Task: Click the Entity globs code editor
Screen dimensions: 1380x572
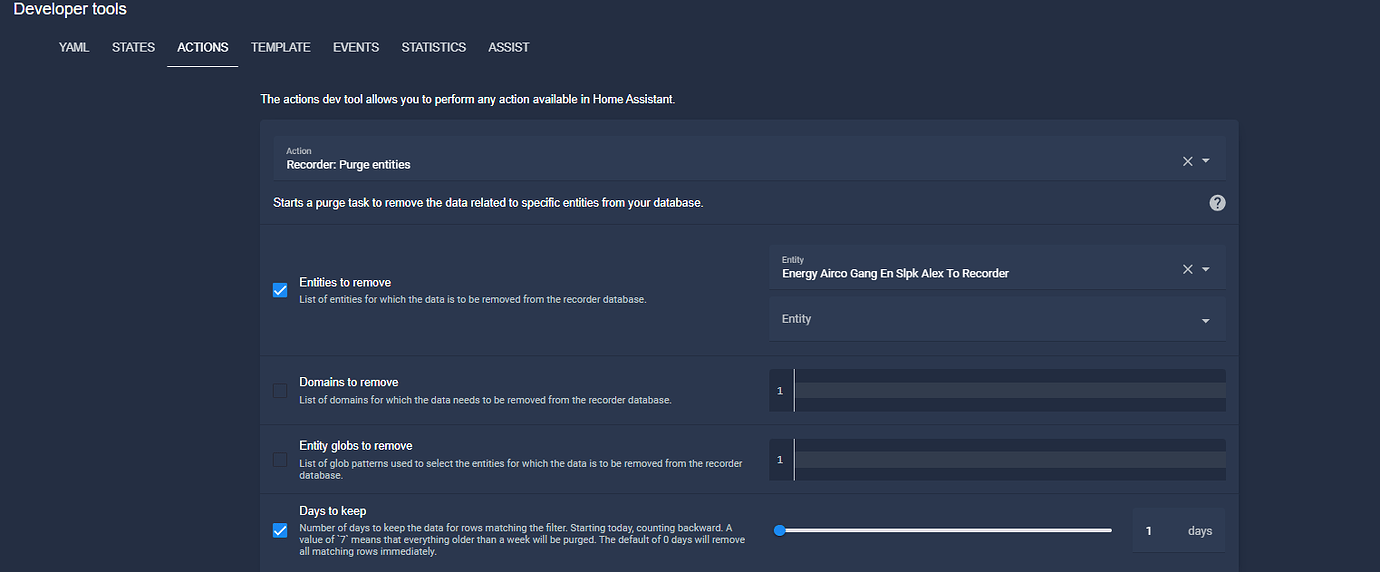Action: tap(997, 460)
